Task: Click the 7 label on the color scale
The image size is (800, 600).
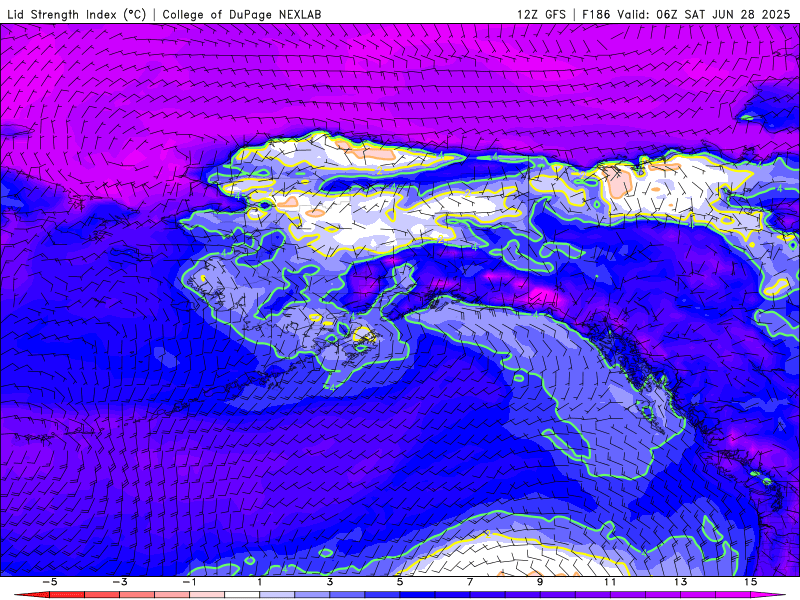Action: [470, 582]
